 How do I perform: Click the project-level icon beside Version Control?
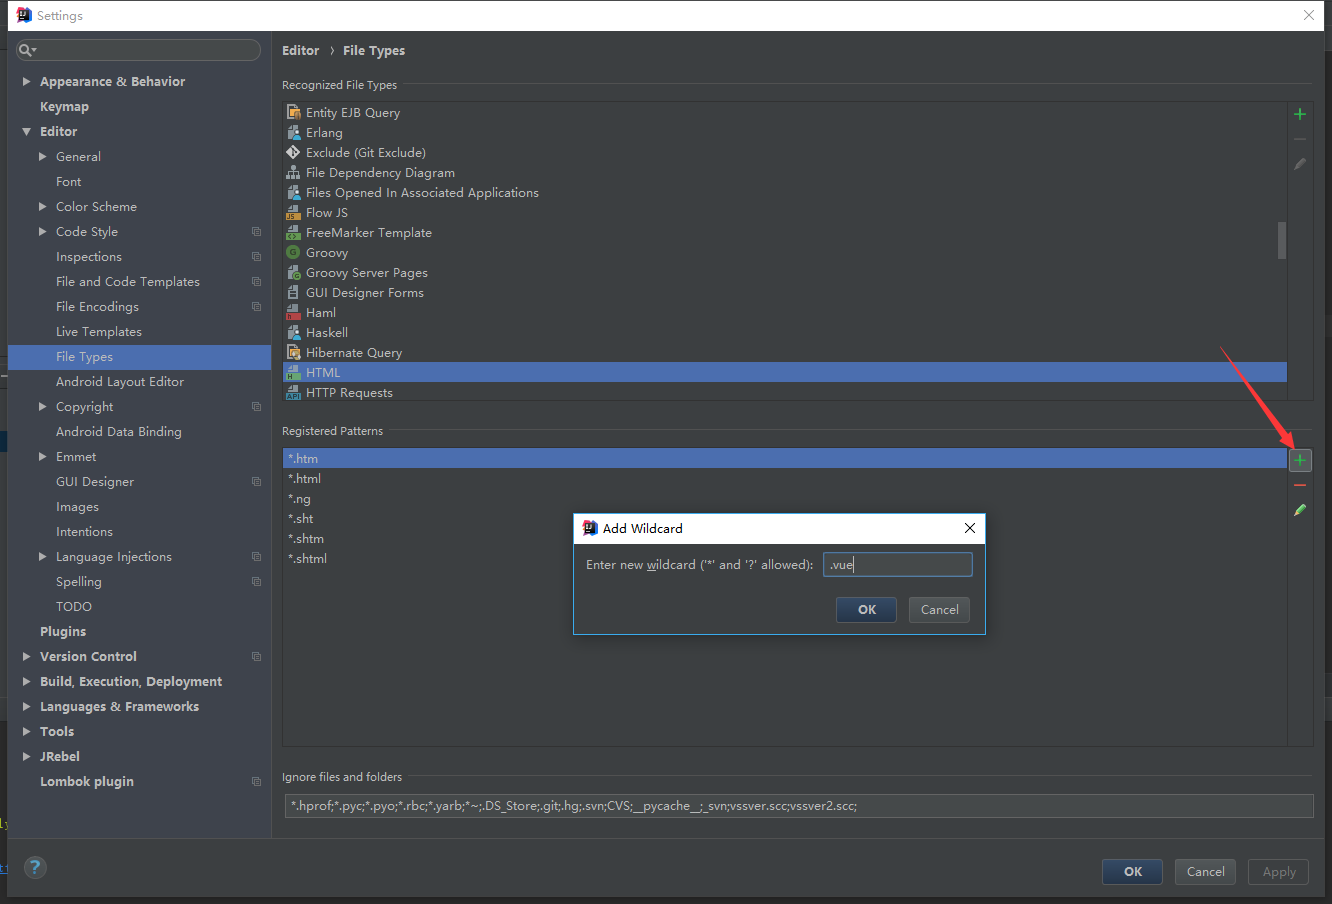[x=256, y=657]
